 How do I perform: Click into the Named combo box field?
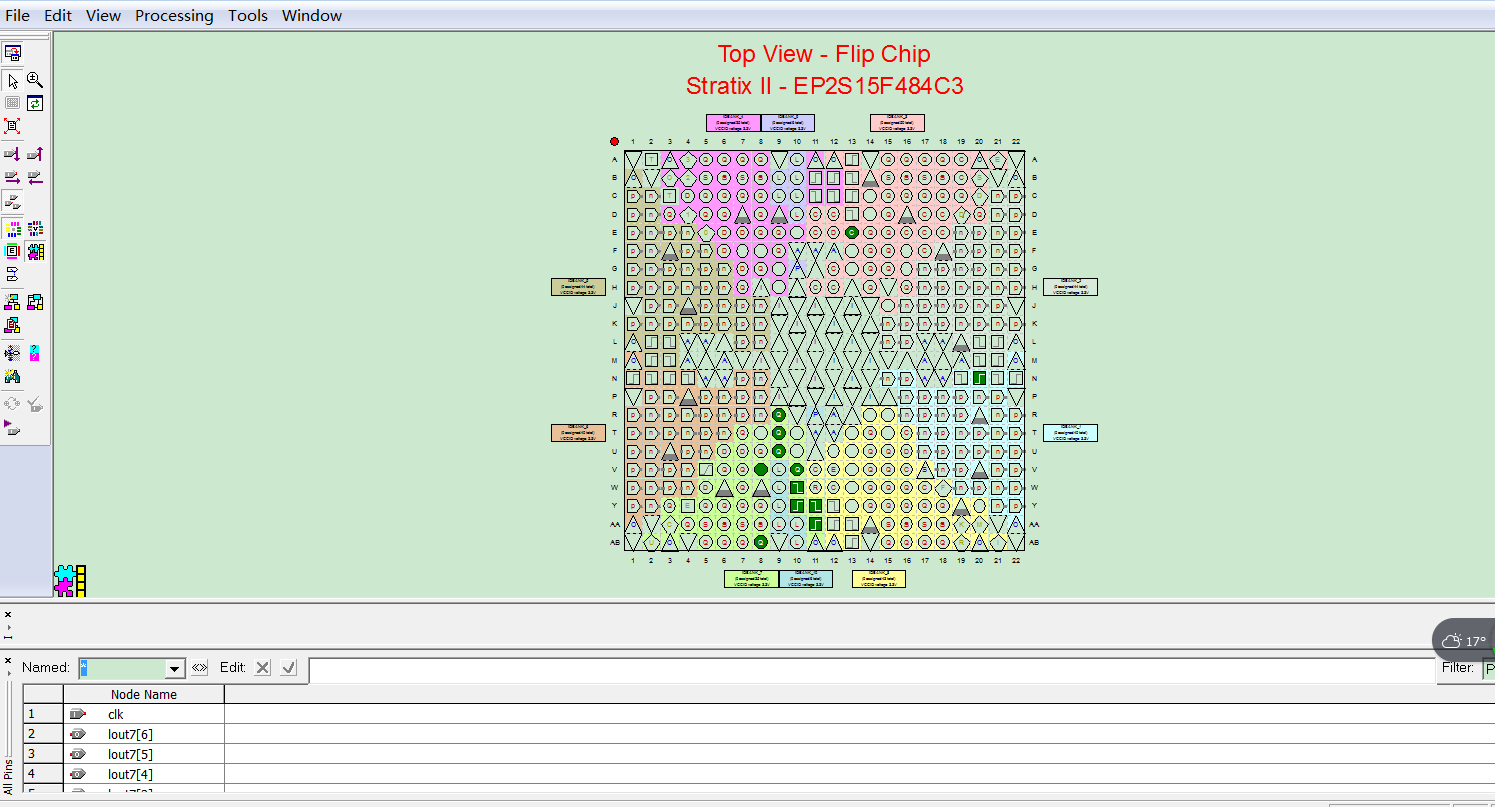122,668
